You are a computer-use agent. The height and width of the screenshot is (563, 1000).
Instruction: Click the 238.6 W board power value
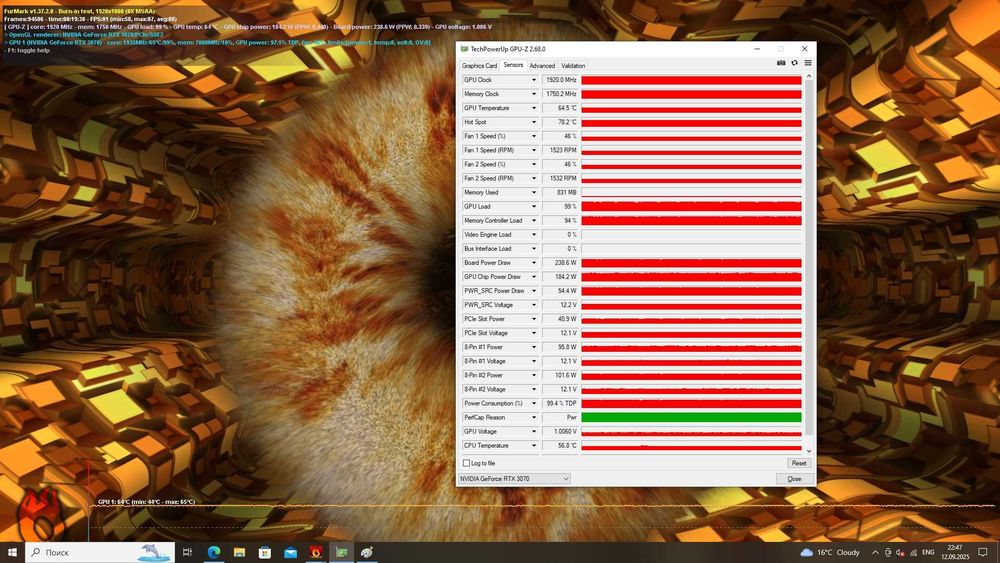click(560, 263)
